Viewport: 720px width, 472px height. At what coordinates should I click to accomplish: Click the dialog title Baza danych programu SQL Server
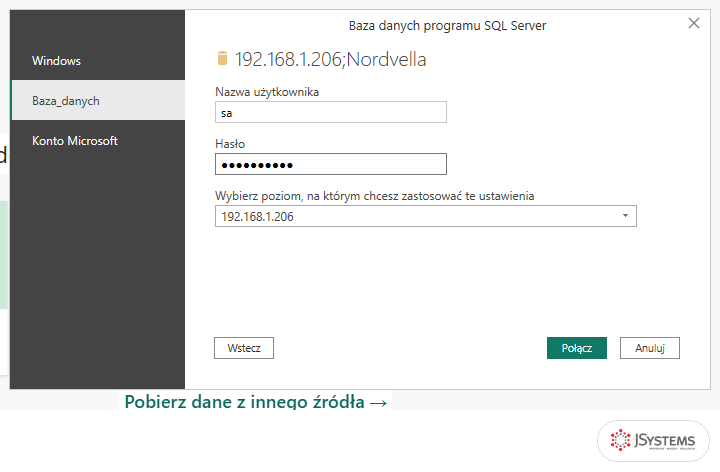(448, 26)
